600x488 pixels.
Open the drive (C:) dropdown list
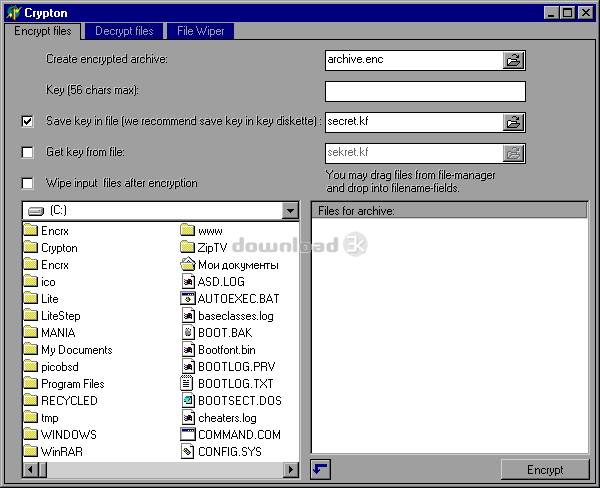click(x=290, y=211)
